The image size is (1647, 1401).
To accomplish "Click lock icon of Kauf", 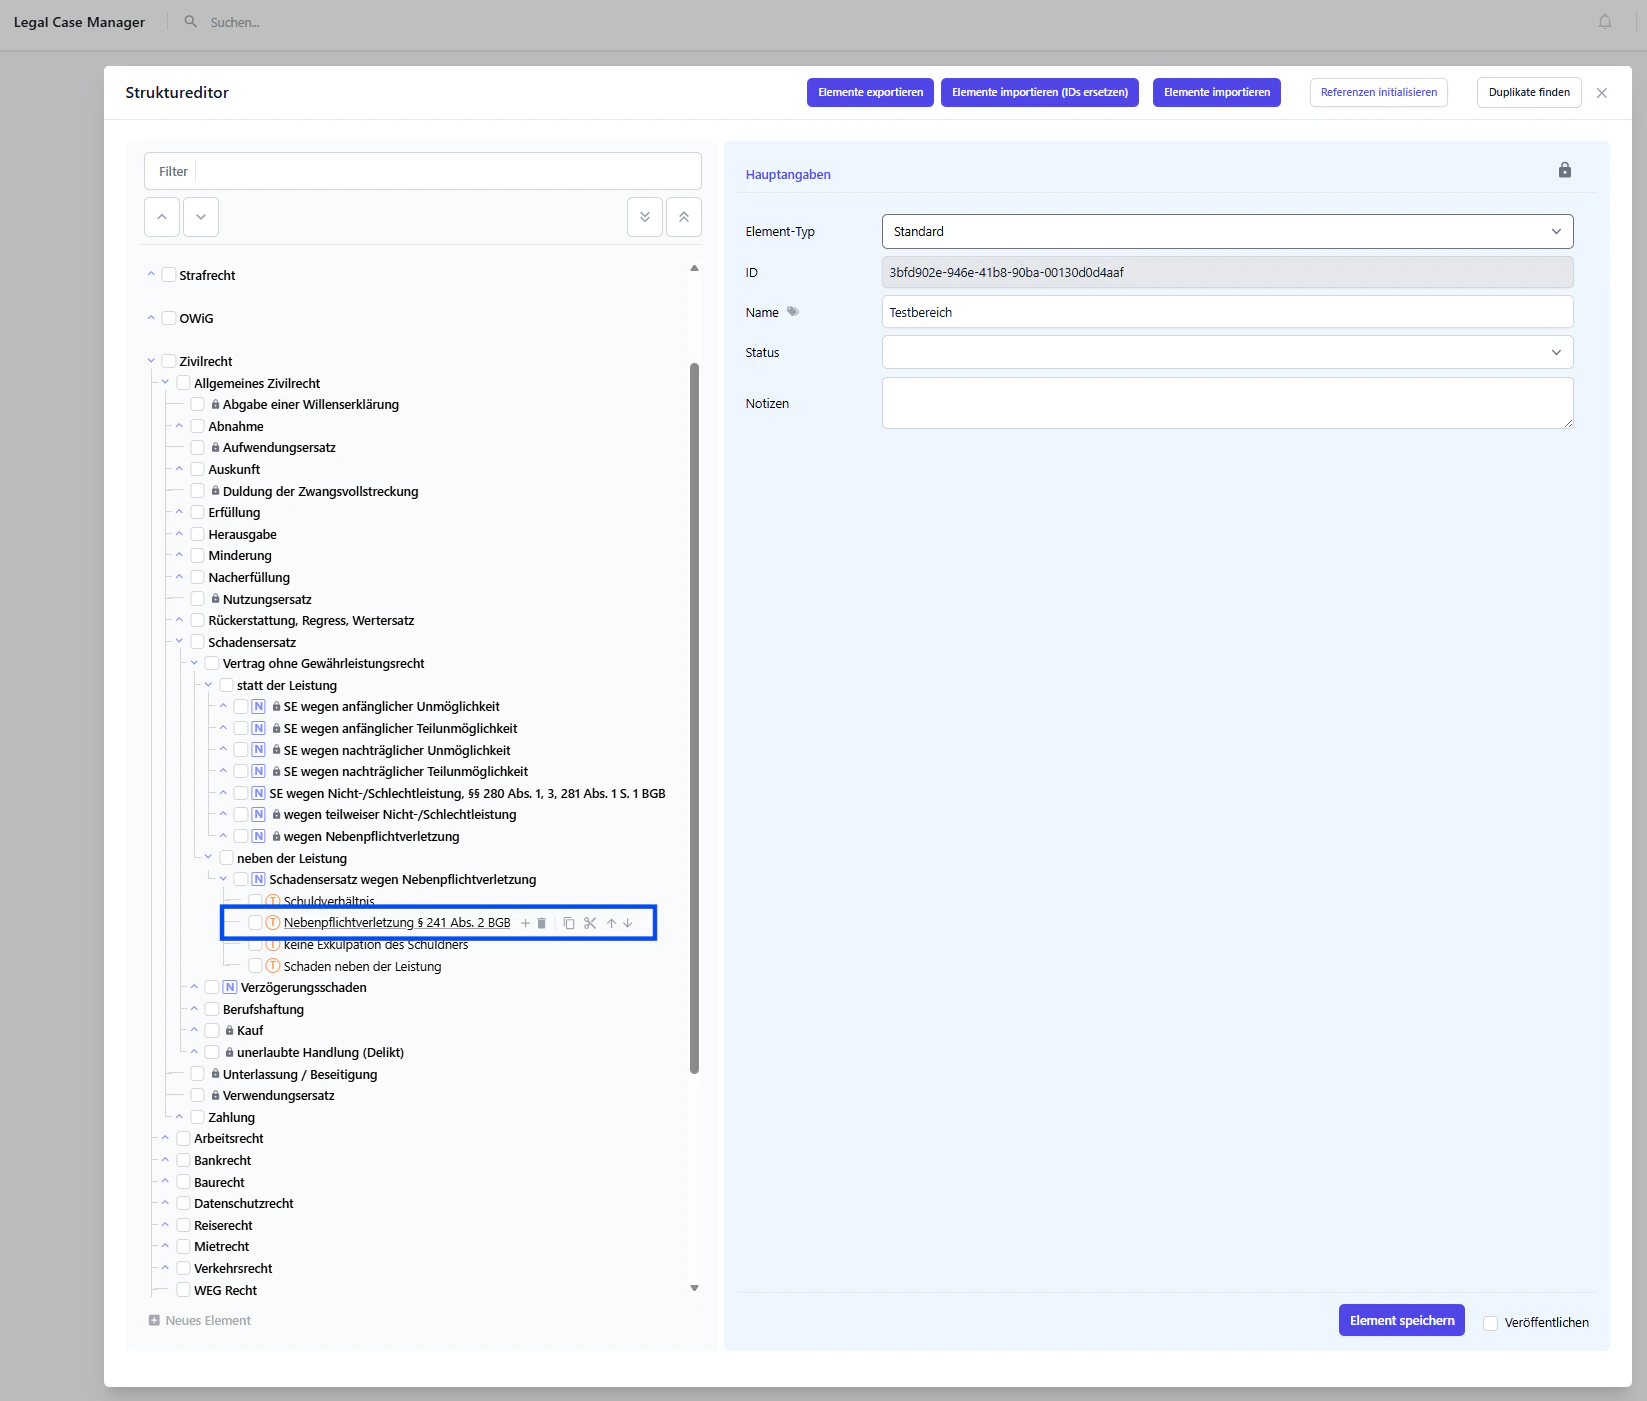I will [230, 1031].
